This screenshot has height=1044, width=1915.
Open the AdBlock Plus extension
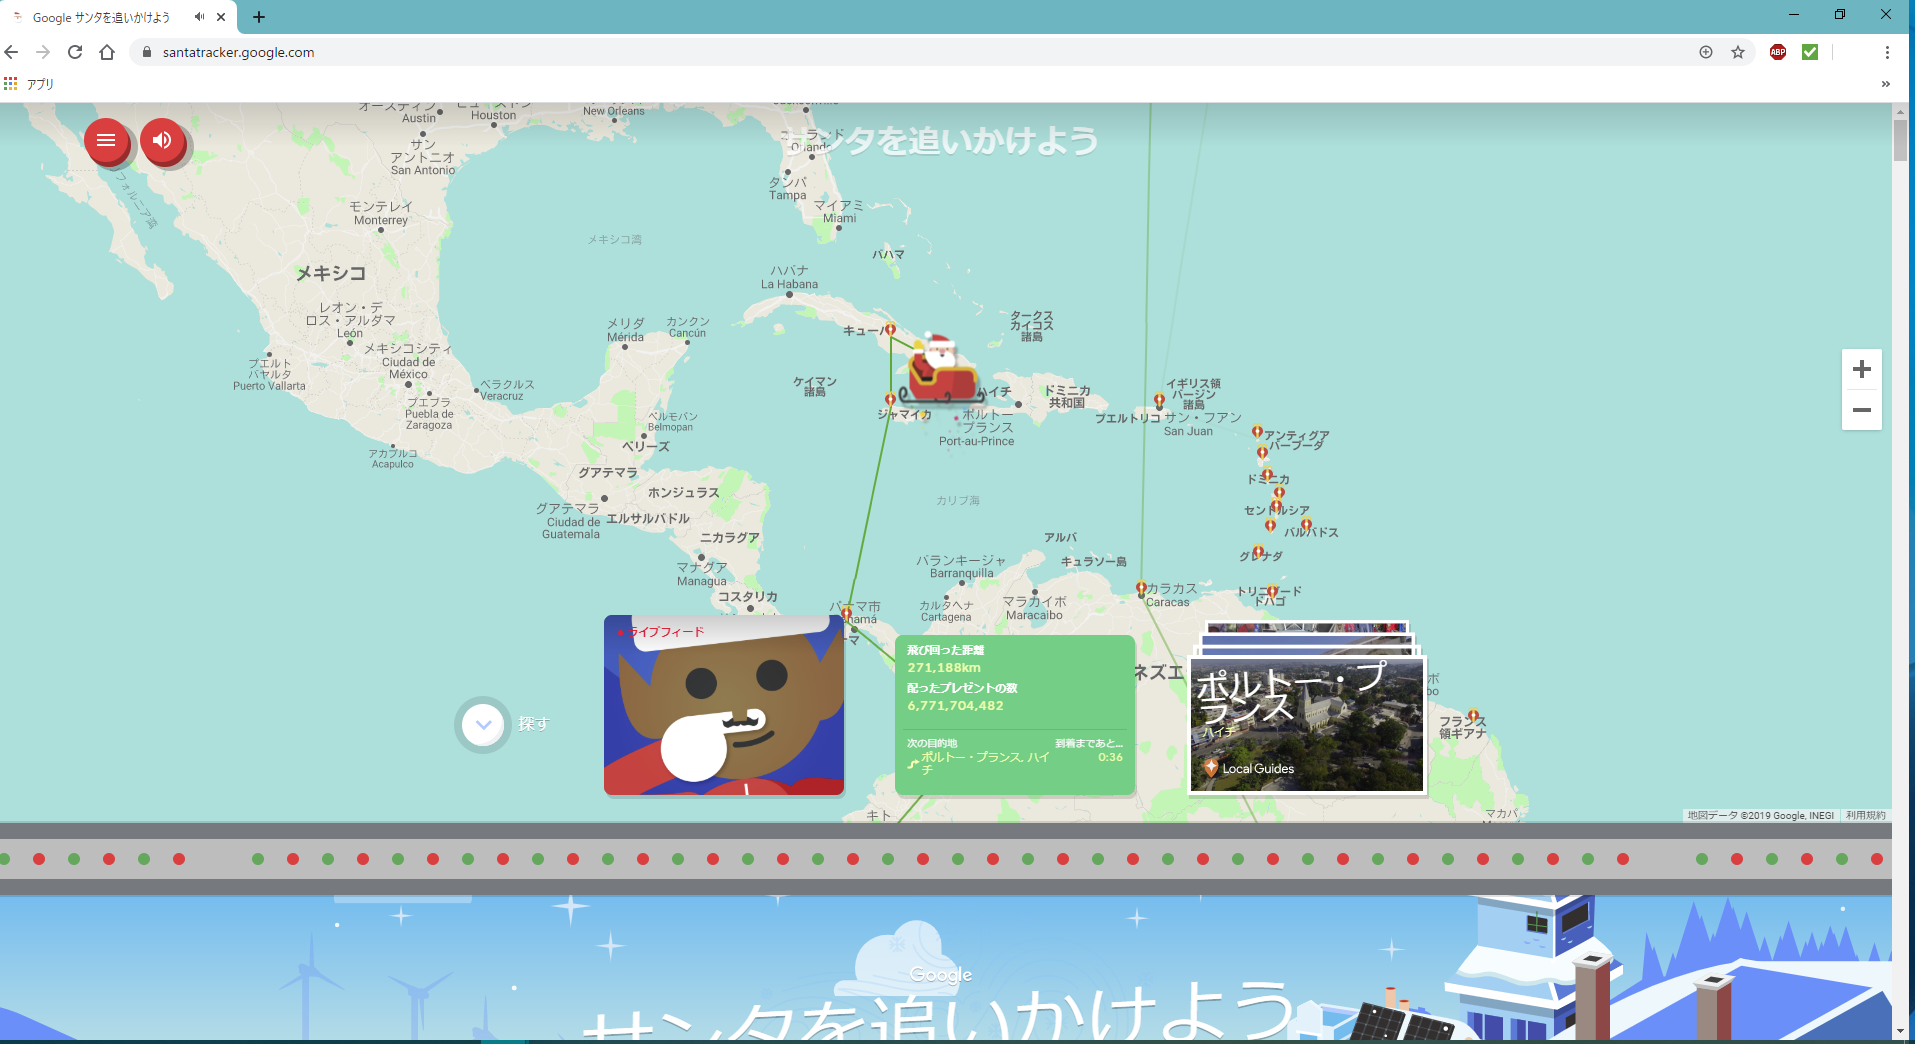(1778, 52)
